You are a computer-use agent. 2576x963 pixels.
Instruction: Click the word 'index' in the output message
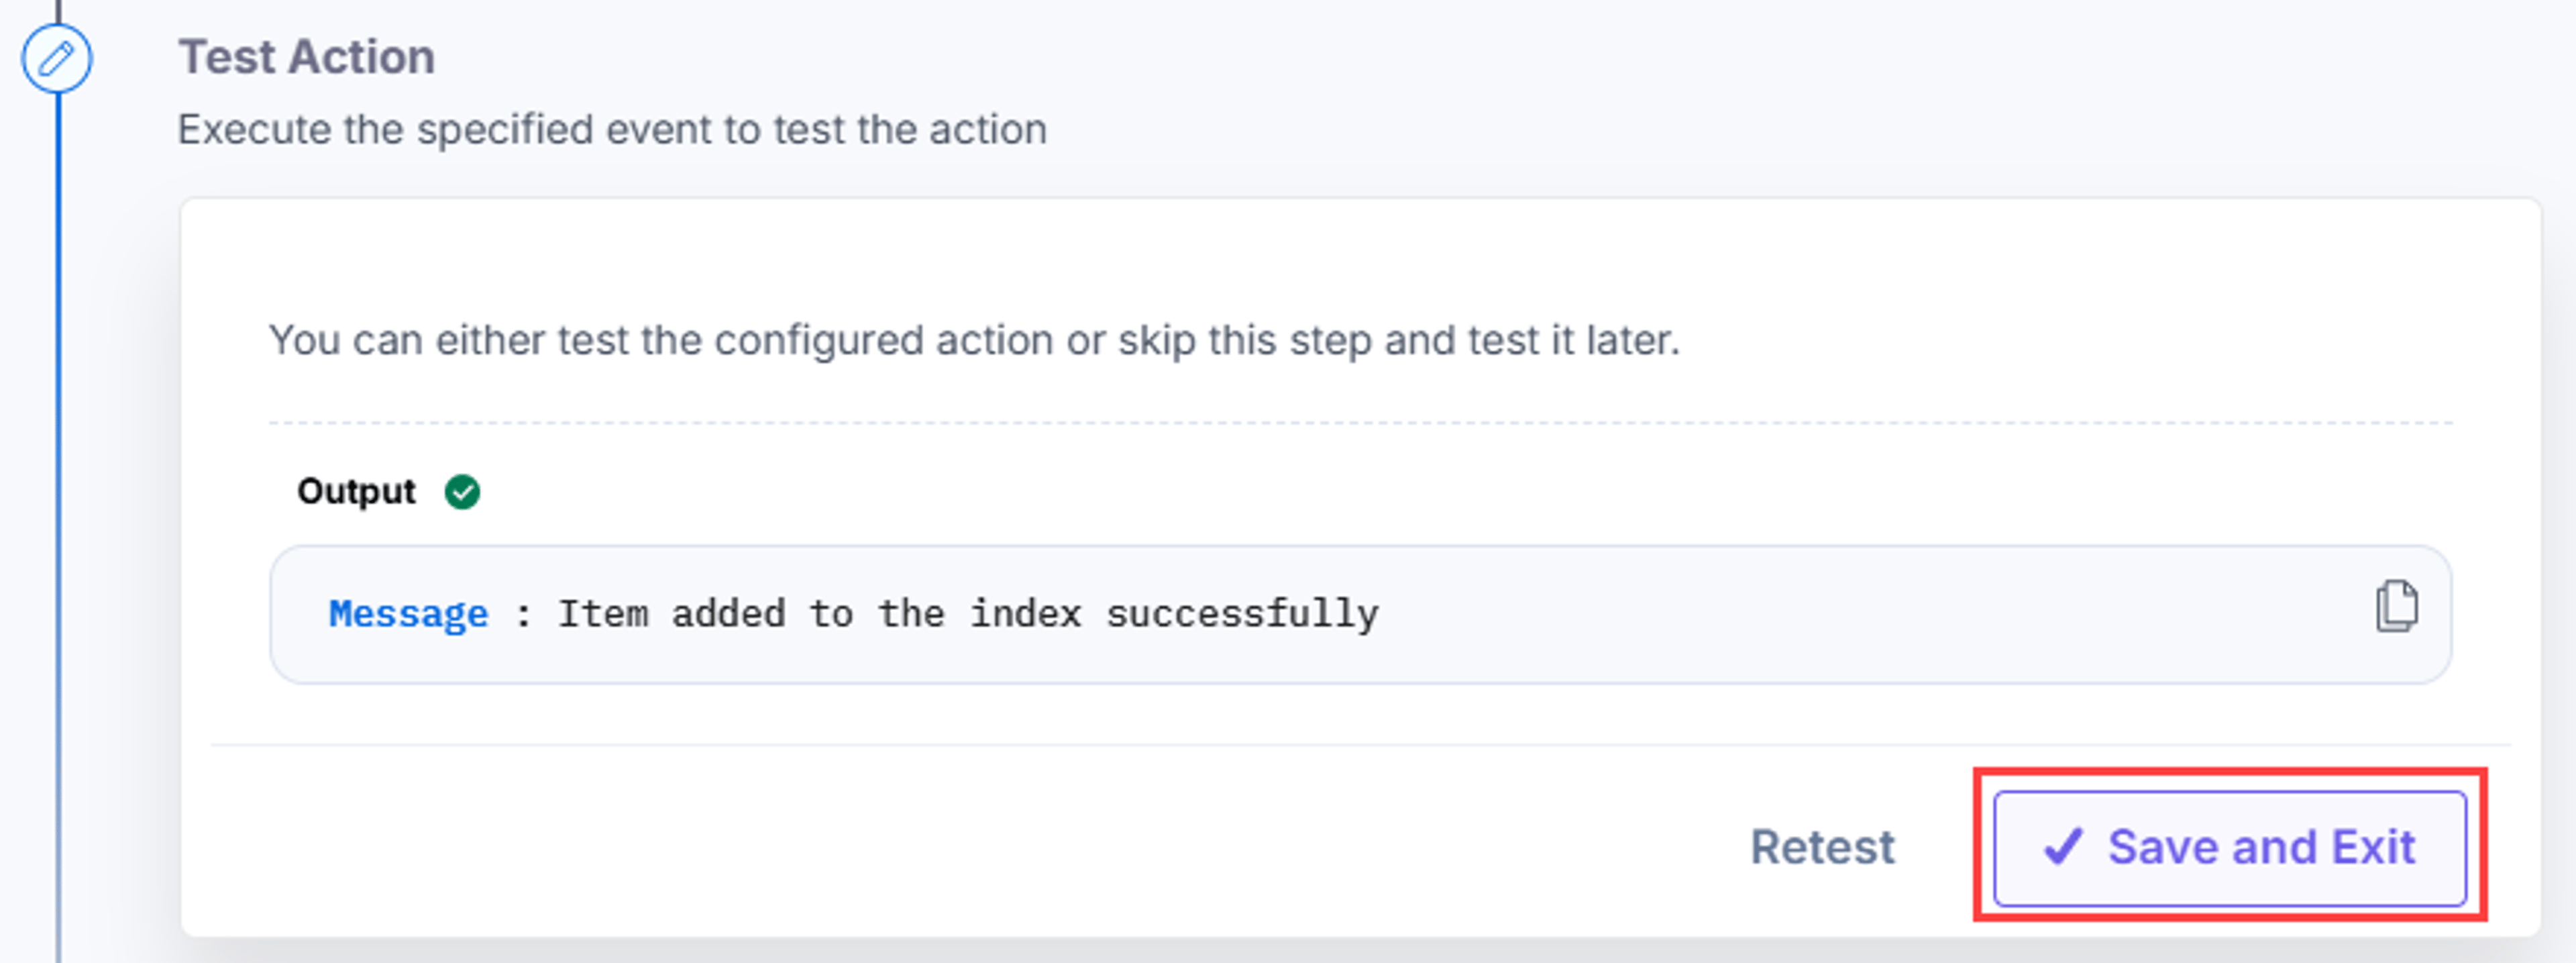pyautogui.click(x=1025, y=613)
